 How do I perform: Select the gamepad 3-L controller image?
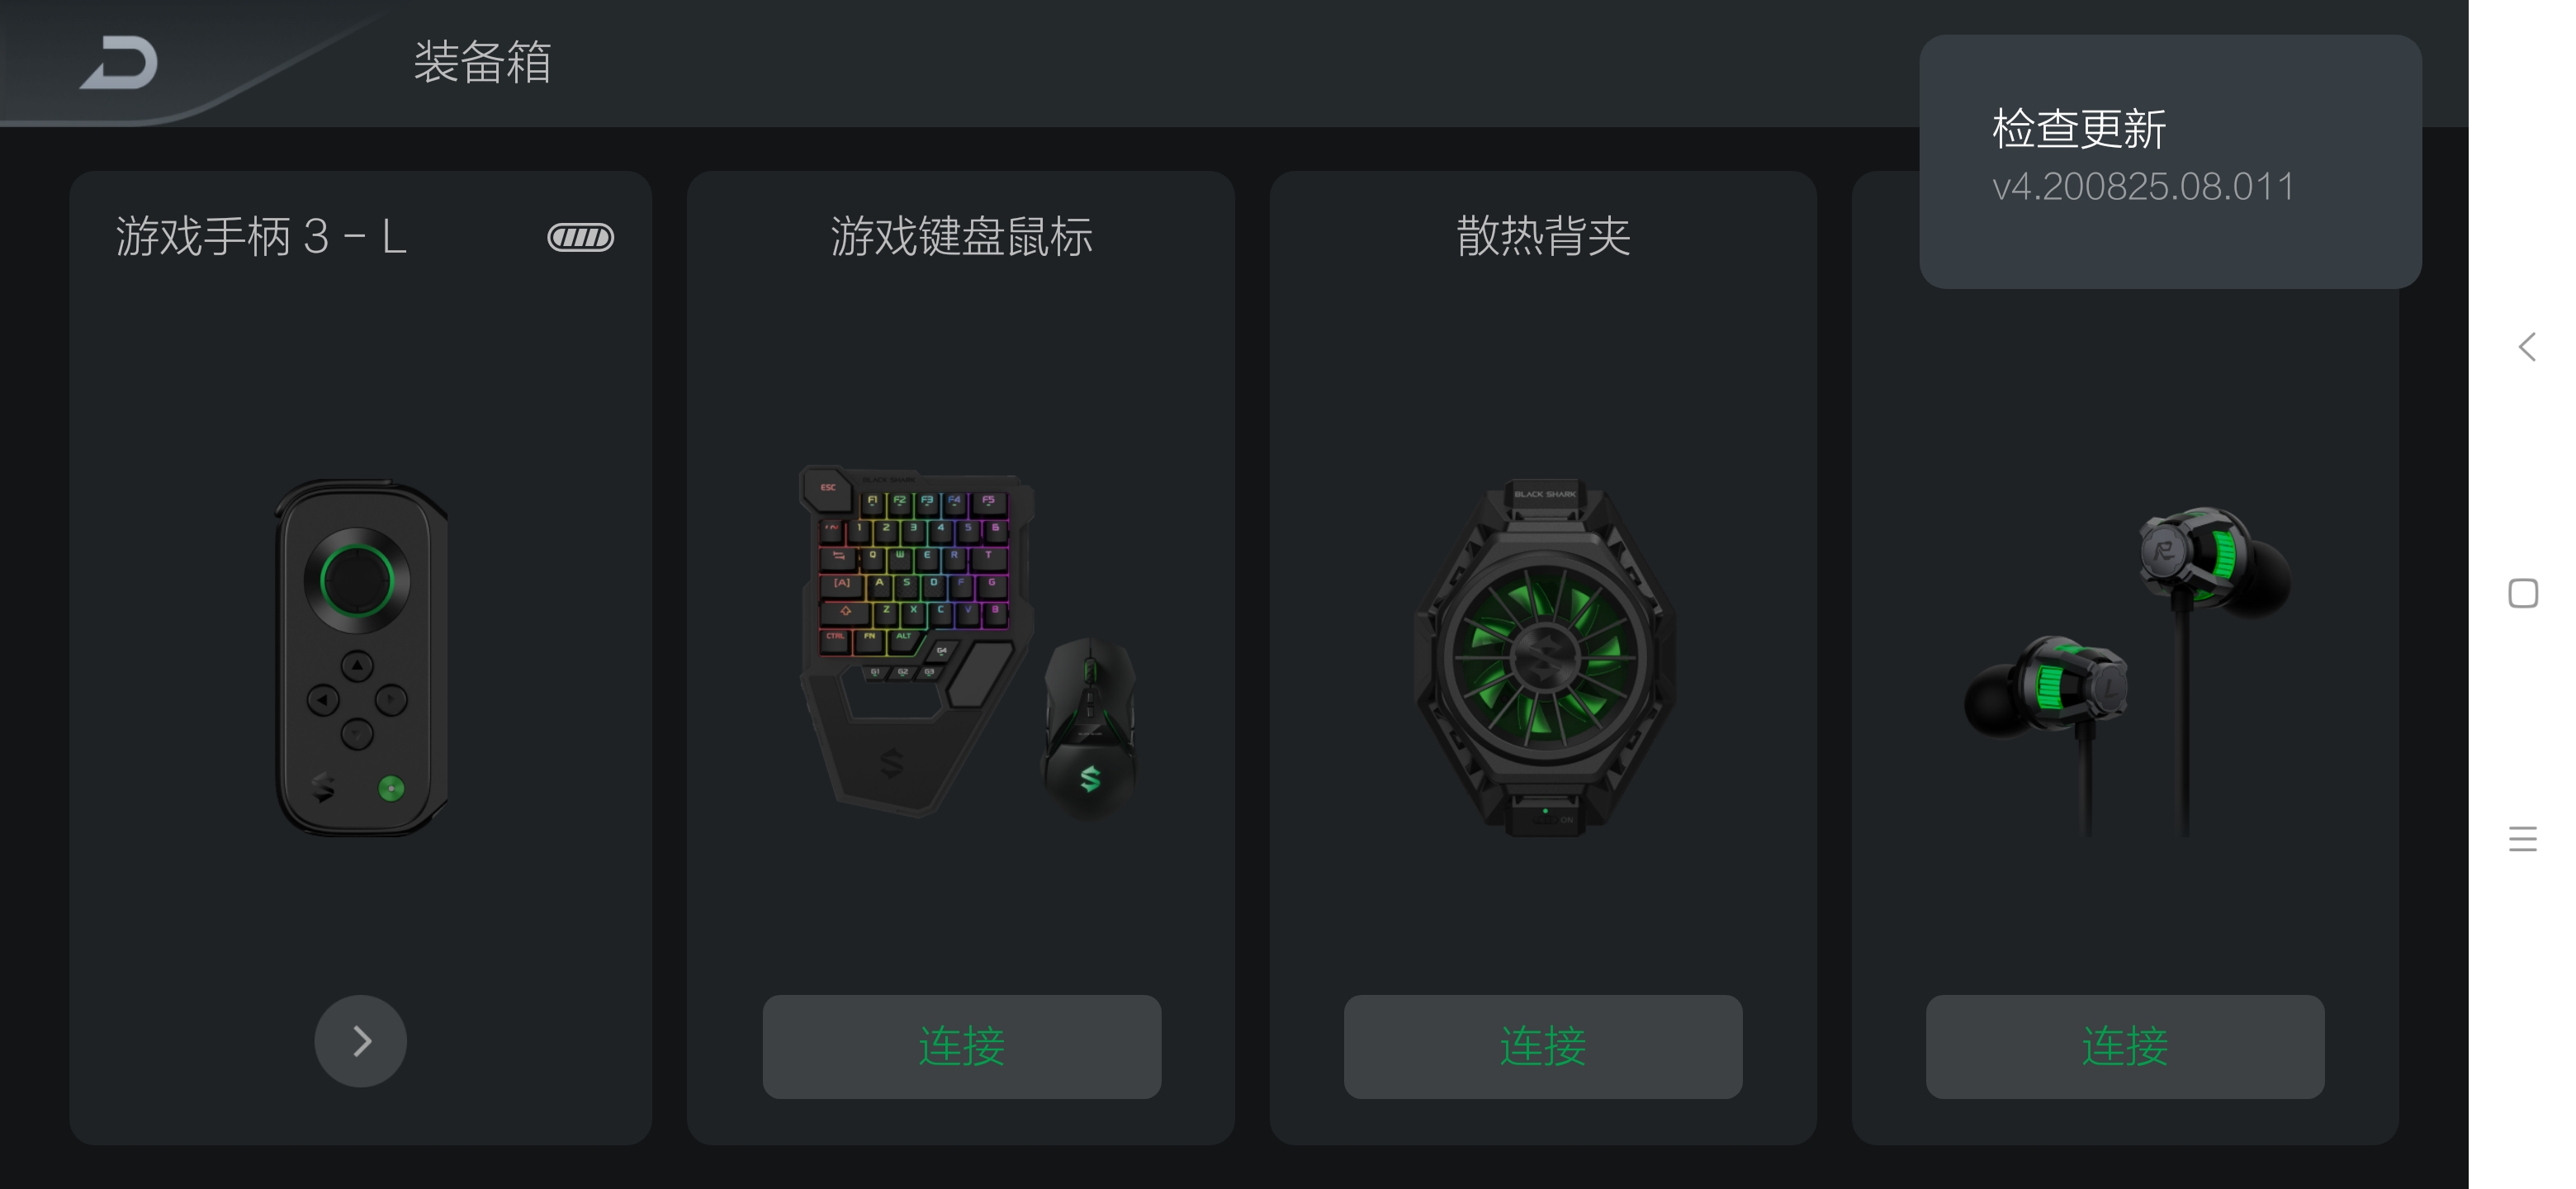click(x=361, y=657)
